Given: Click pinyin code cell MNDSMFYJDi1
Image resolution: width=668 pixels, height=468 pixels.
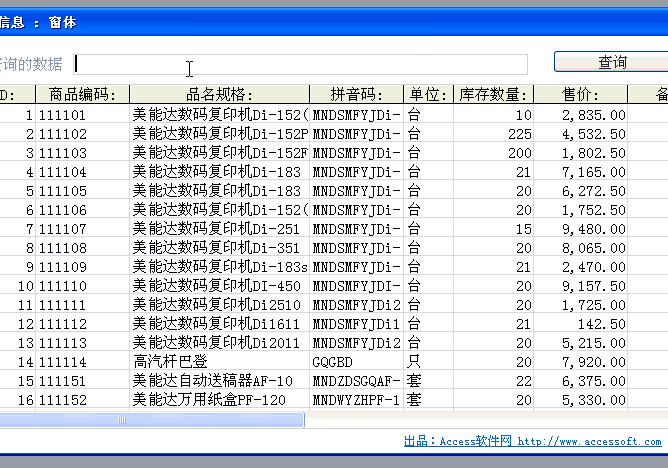Looking at the screenshot, I should 357,324.
